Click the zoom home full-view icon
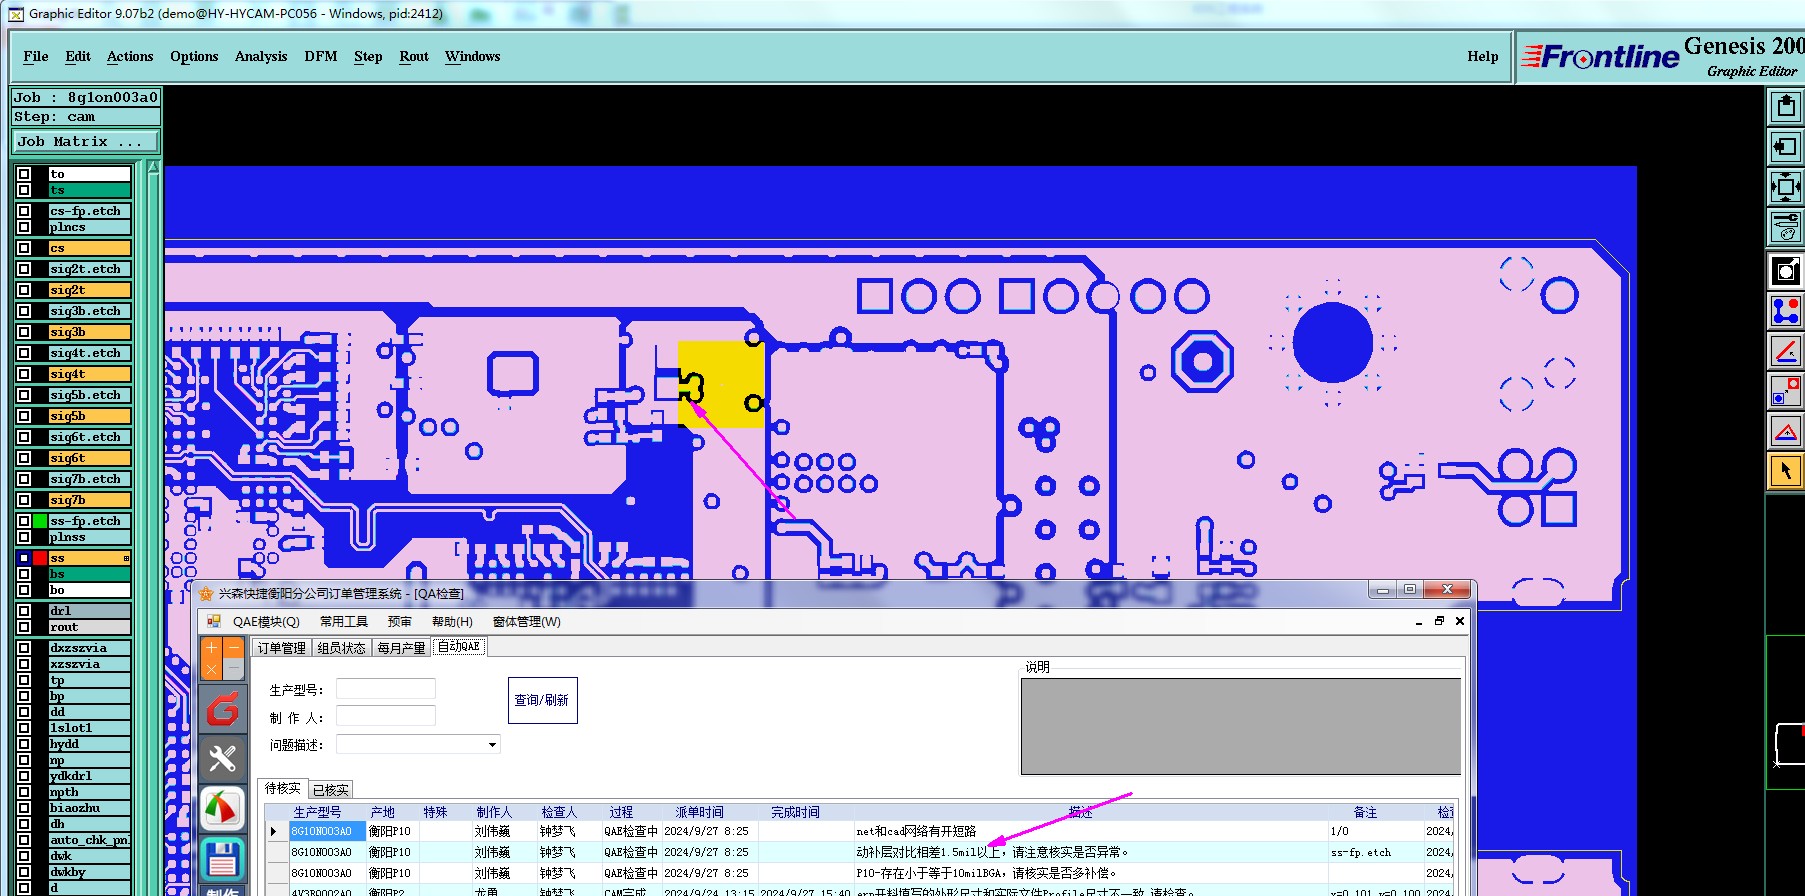 (x=1786, y=106)
